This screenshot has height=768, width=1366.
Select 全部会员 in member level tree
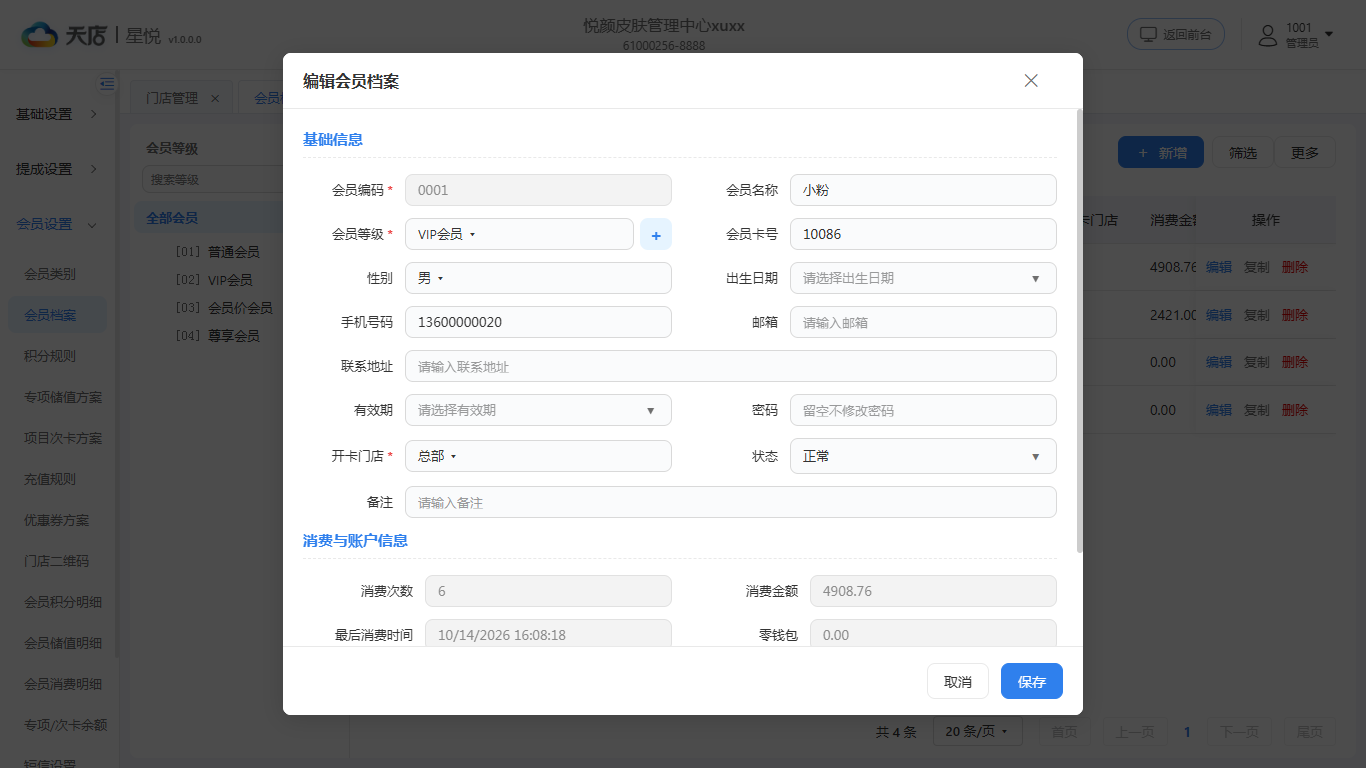172,218
